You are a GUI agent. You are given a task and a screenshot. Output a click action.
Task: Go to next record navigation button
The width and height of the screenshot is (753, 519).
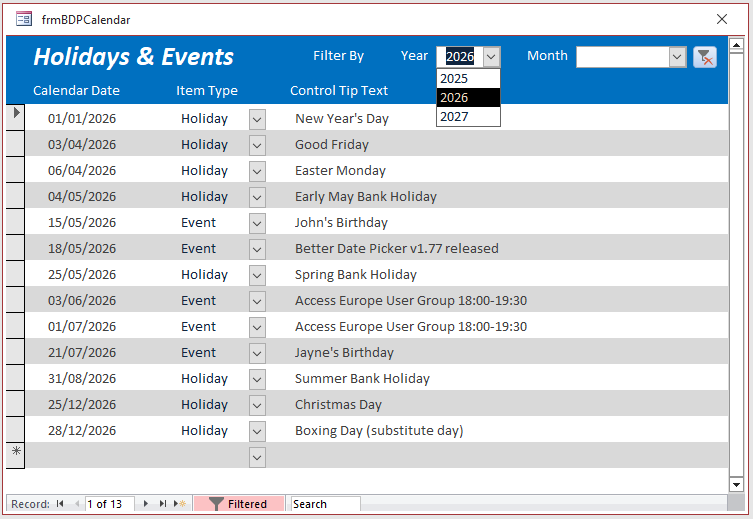point(146,504)
